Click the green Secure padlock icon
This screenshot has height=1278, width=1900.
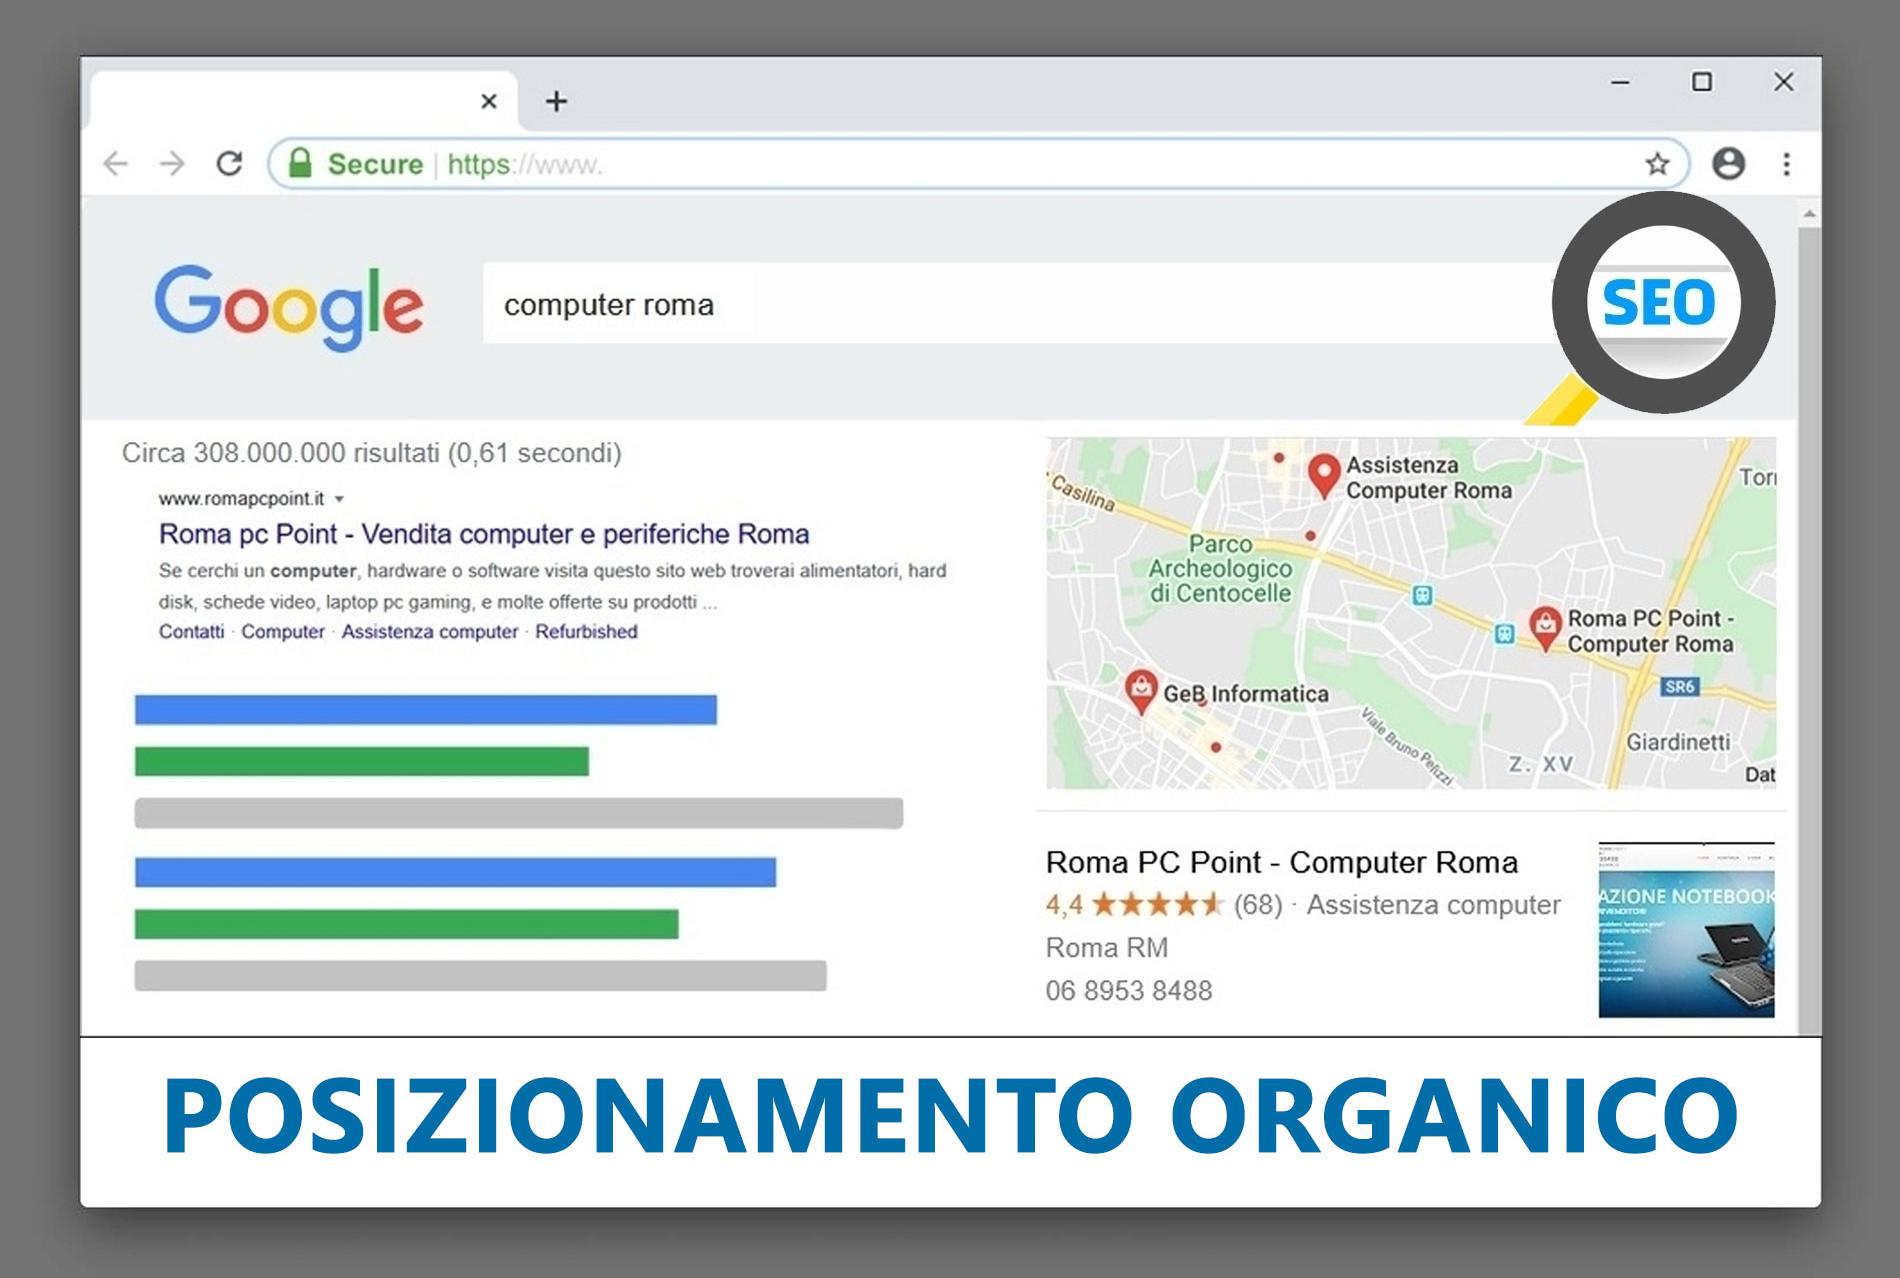pos(300,163)
